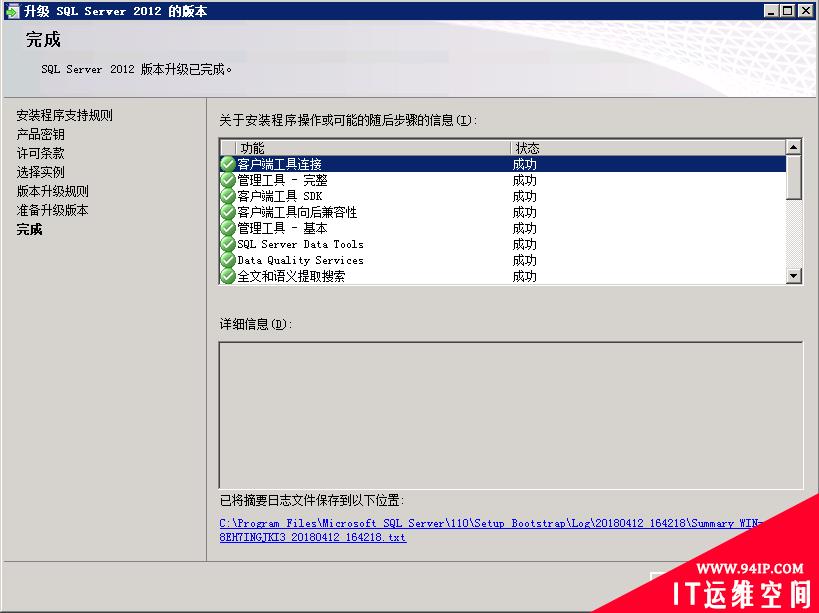Click the green check icon for 管理工具 - 基本
This screenshot has height=613, width=819.
tap(228, 228)
